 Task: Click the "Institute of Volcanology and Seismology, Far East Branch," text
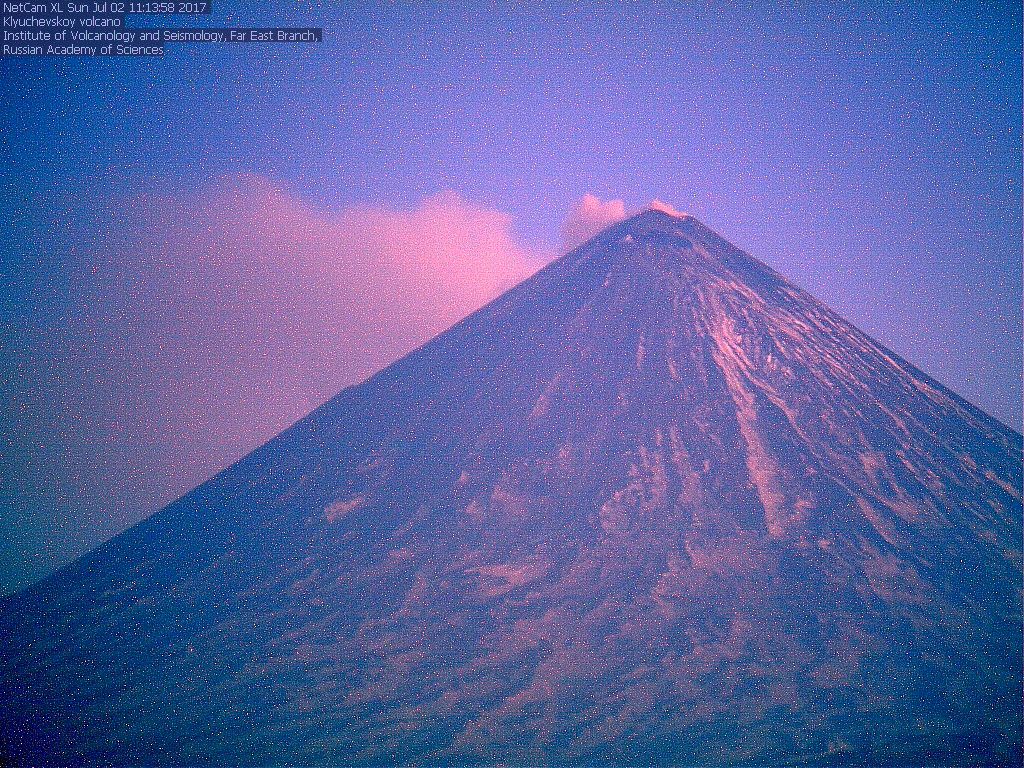(x=161, y=36)
